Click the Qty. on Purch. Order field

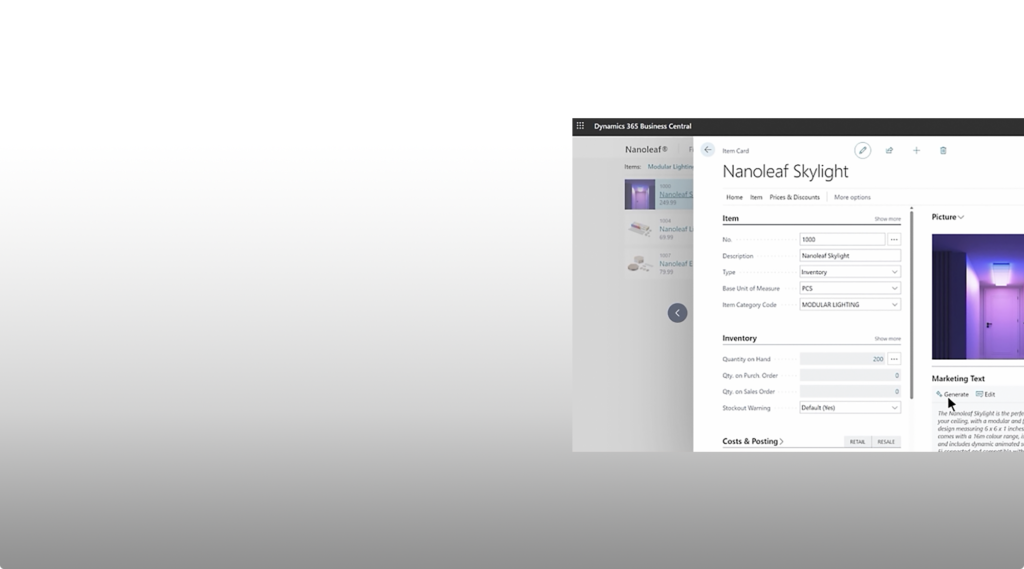(850, 375)
